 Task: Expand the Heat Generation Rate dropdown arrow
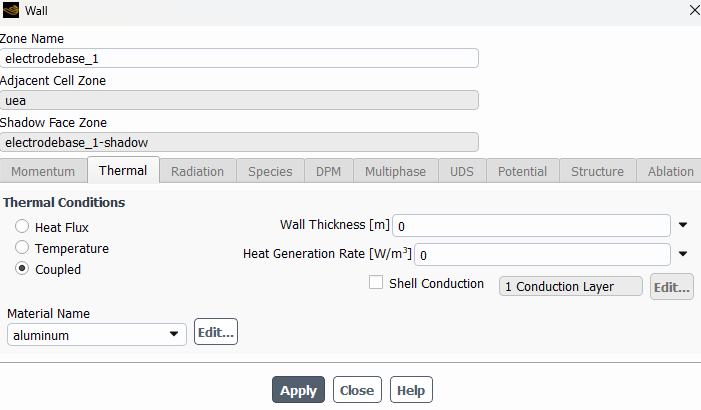pyautogui.click(x=684, y=254)
